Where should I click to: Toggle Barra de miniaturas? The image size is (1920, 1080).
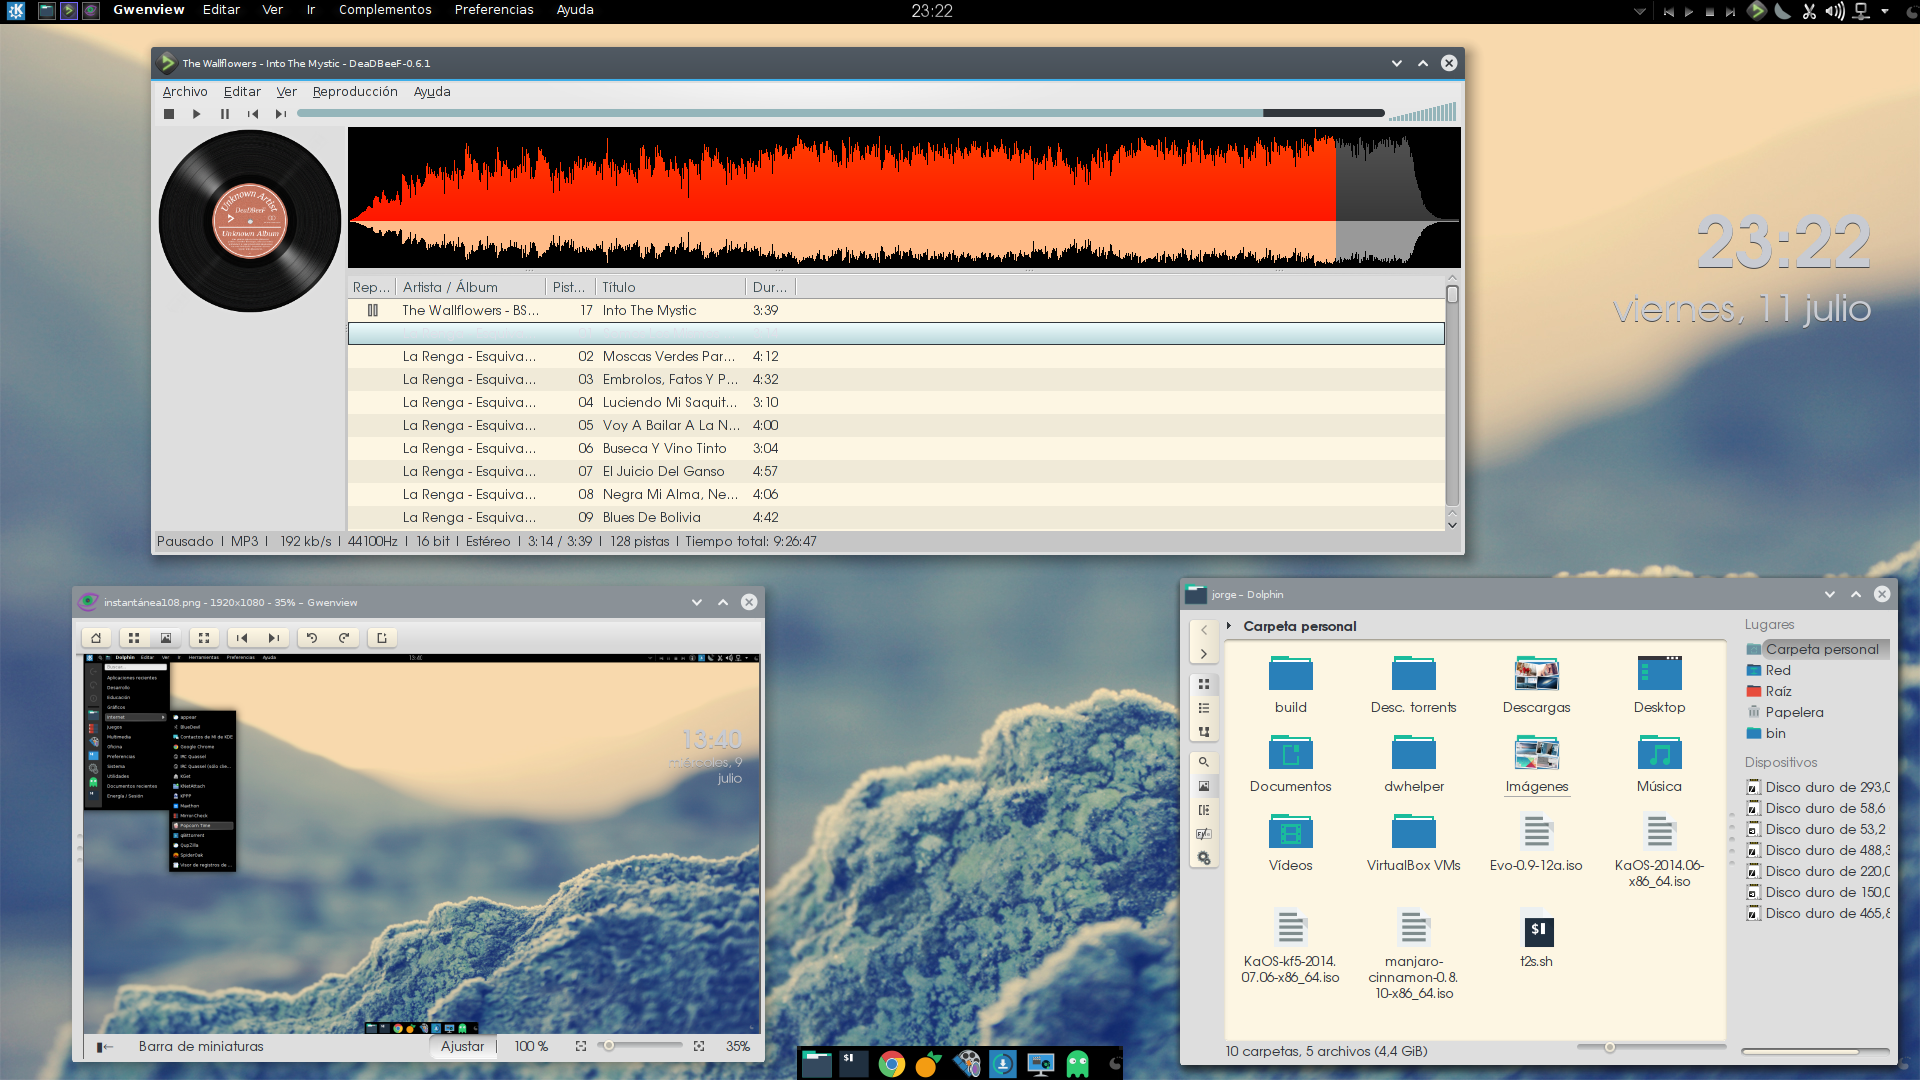[x=201, y=1047]
